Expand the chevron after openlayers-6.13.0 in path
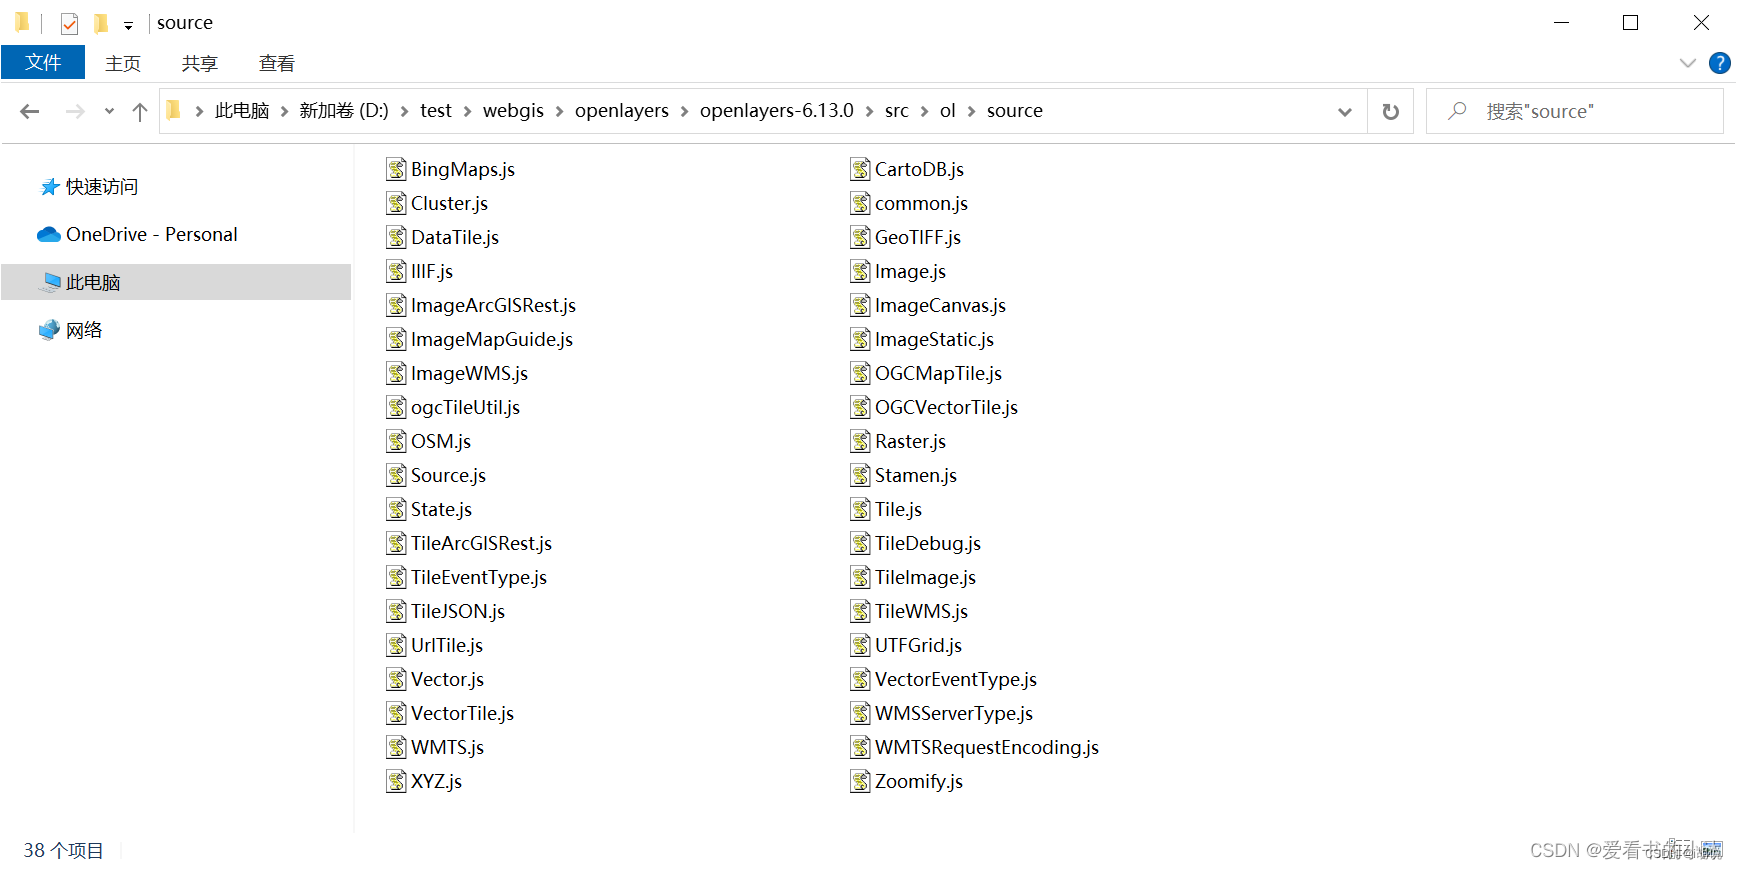This screenshot has height=869, width=1737. [x=869, y=111]
